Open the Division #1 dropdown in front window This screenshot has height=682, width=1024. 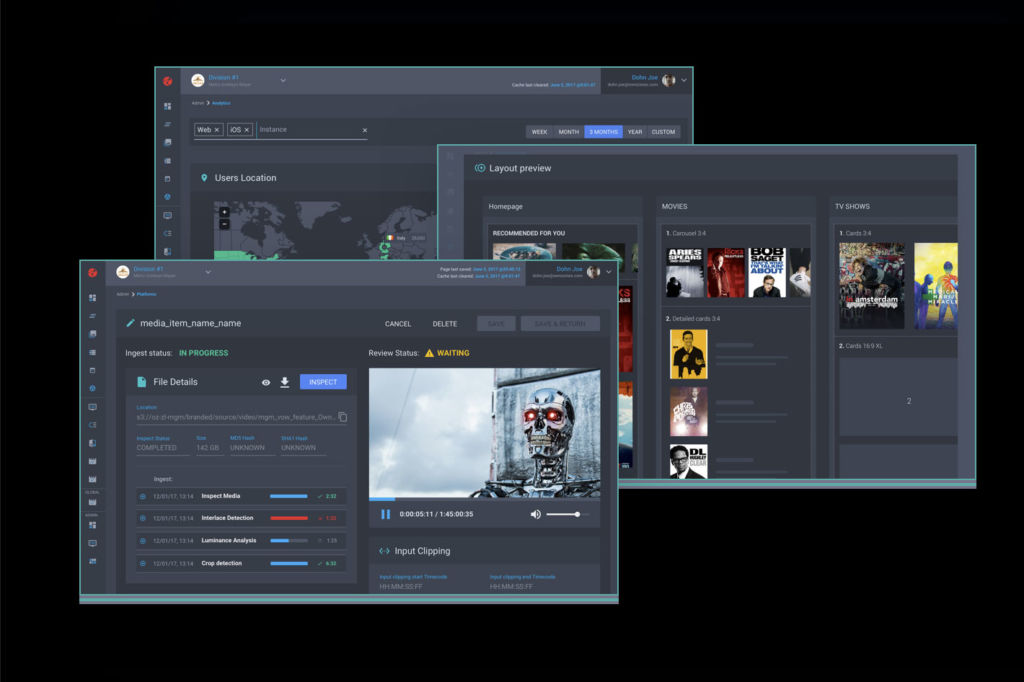click(208, 272)
